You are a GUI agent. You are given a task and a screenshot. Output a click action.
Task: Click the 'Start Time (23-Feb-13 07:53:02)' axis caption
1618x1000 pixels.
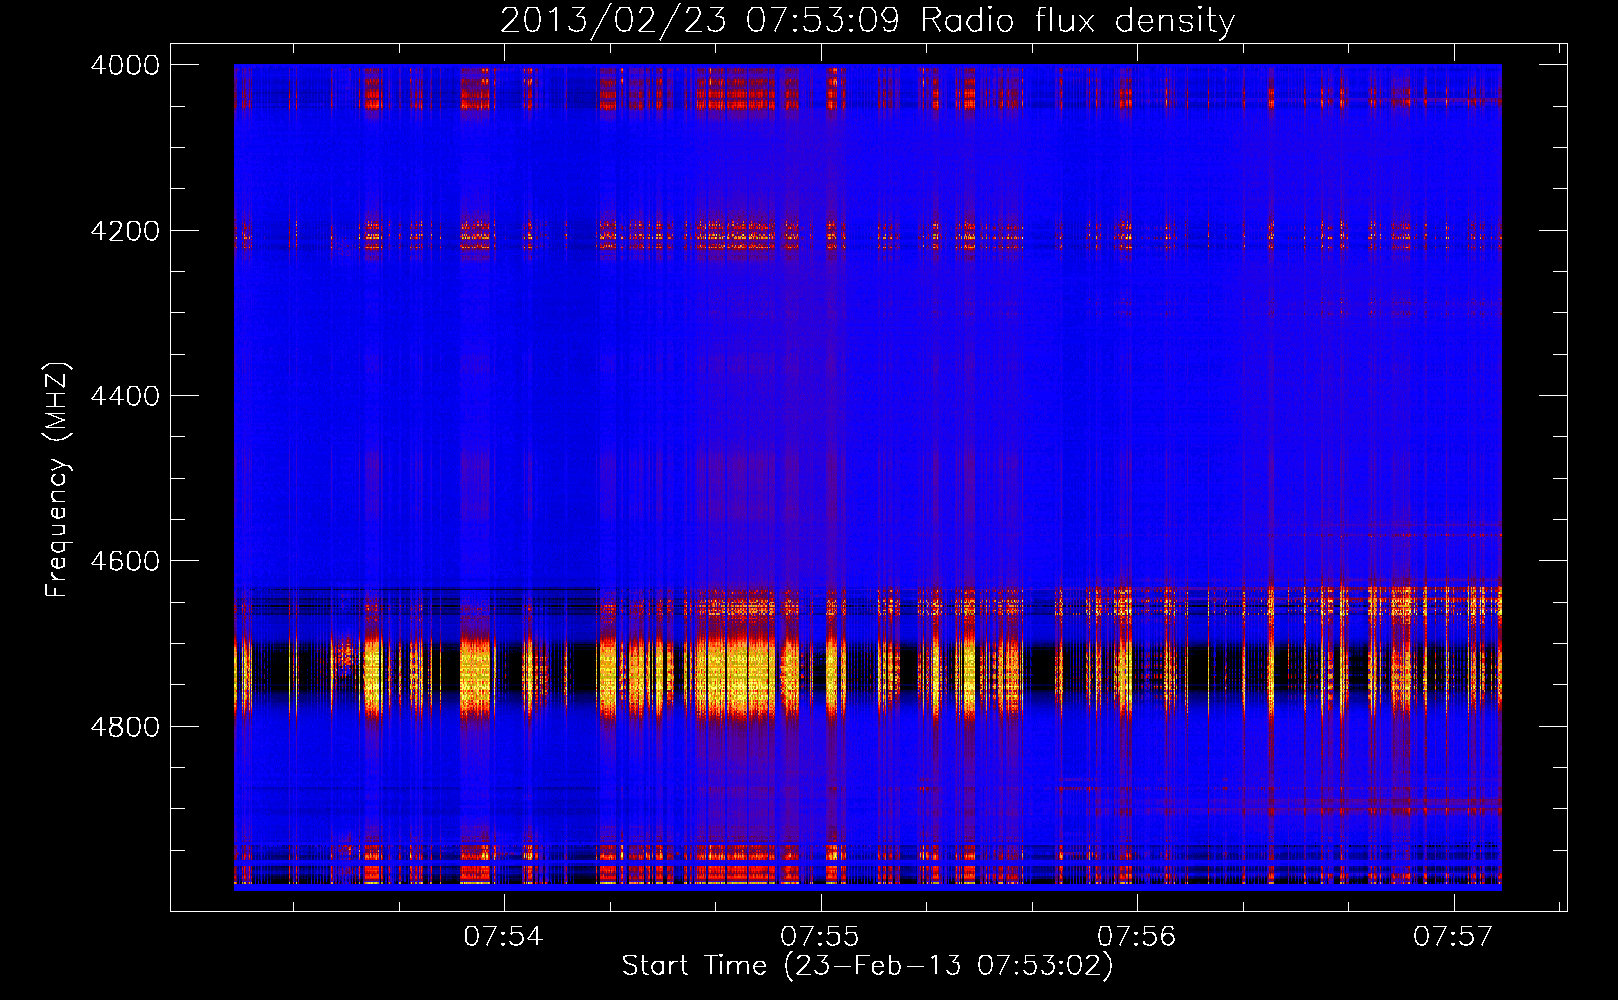[867, 966]
